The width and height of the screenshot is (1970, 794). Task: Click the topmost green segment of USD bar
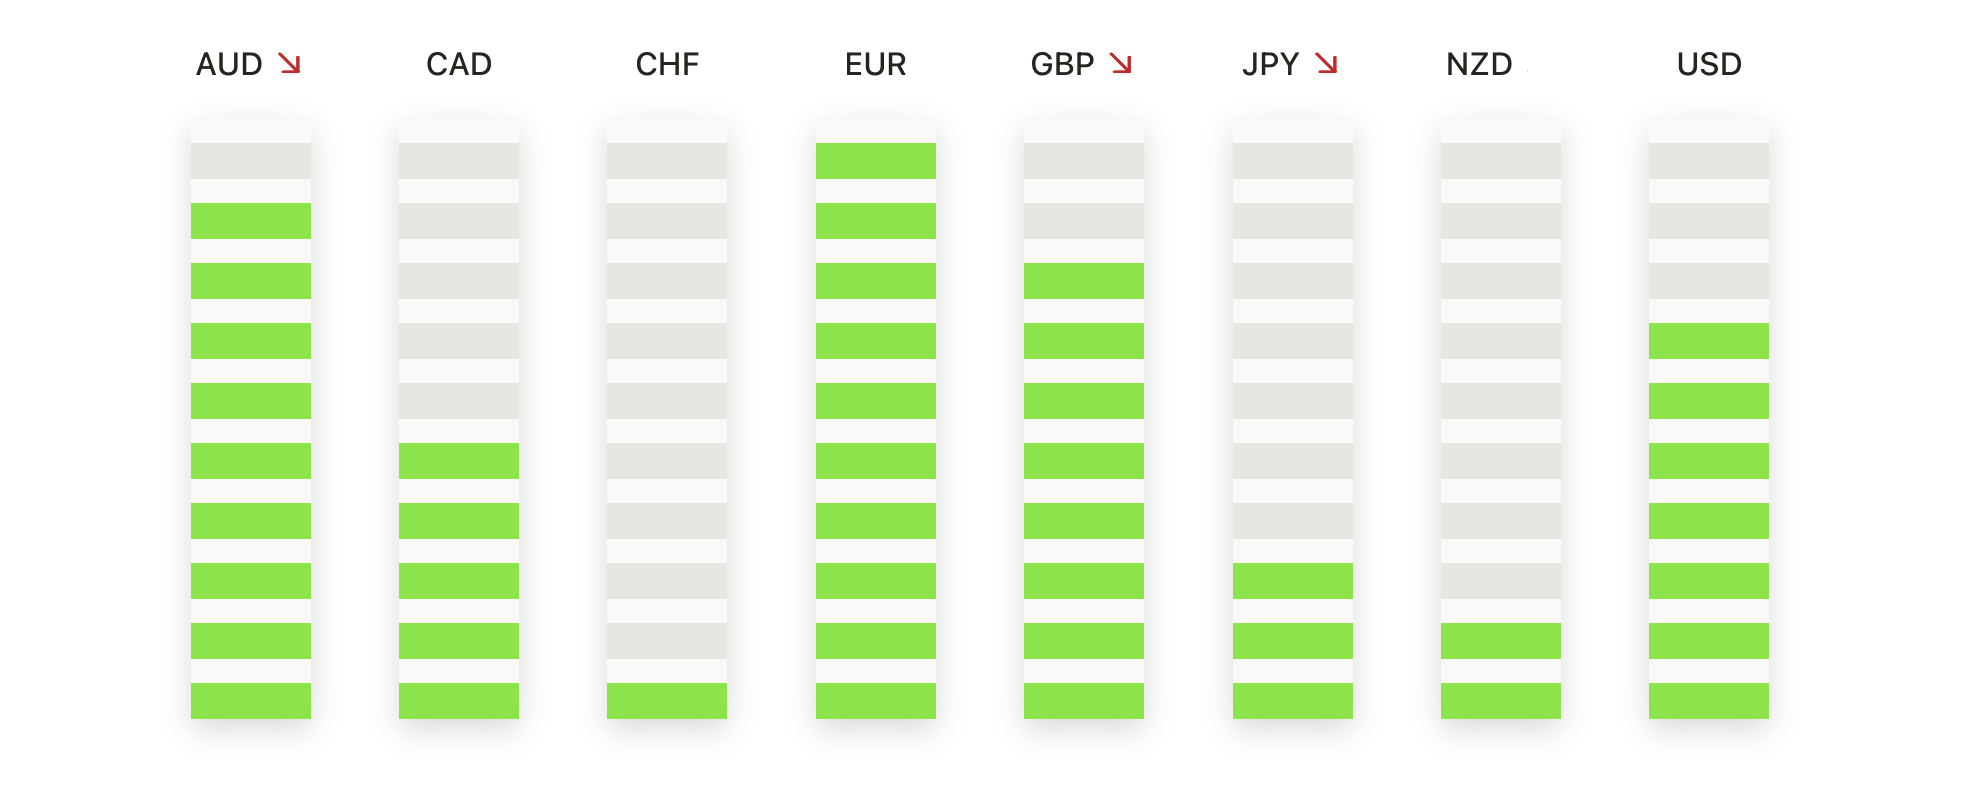(x=1708, y=341)
